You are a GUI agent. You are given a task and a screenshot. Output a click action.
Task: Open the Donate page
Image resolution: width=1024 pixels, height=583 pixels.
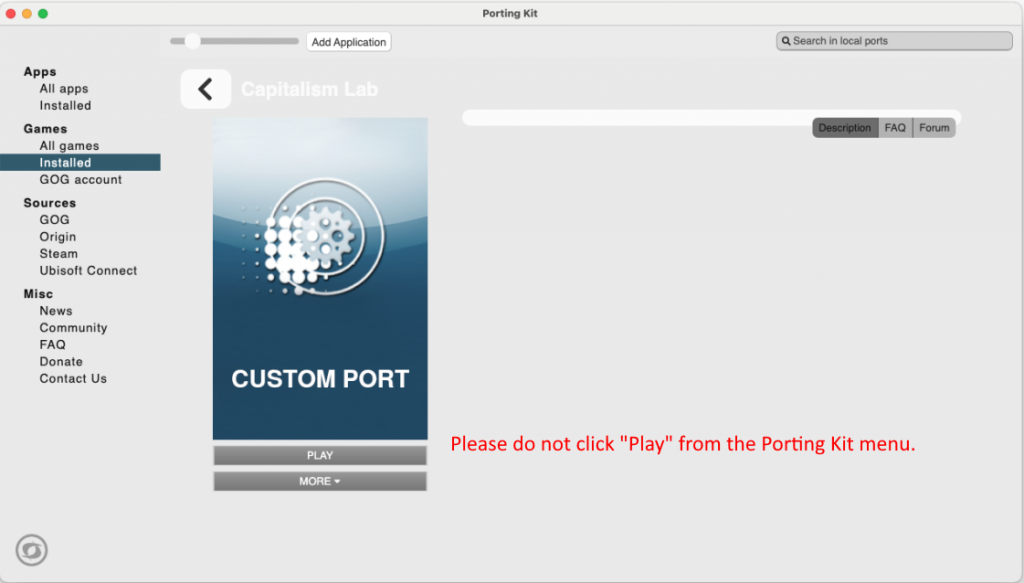(x=61, y=361)
